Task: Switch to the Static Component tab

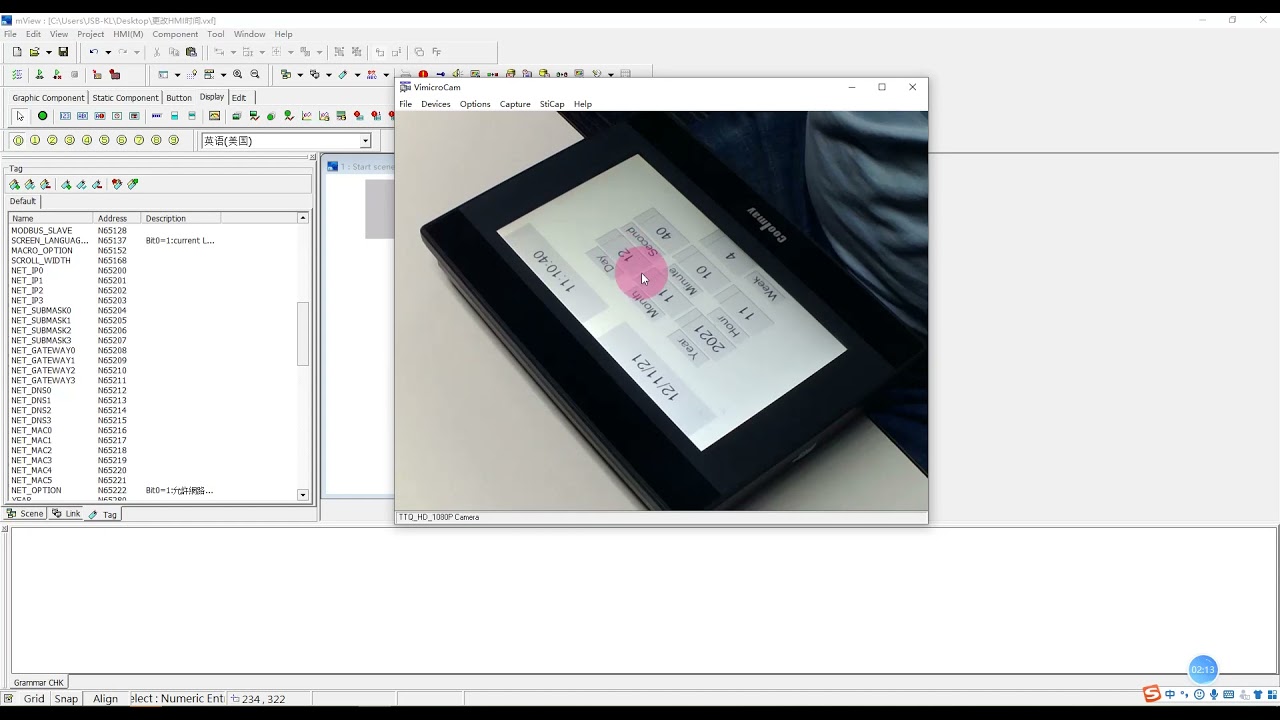Action: click(125, 98)
